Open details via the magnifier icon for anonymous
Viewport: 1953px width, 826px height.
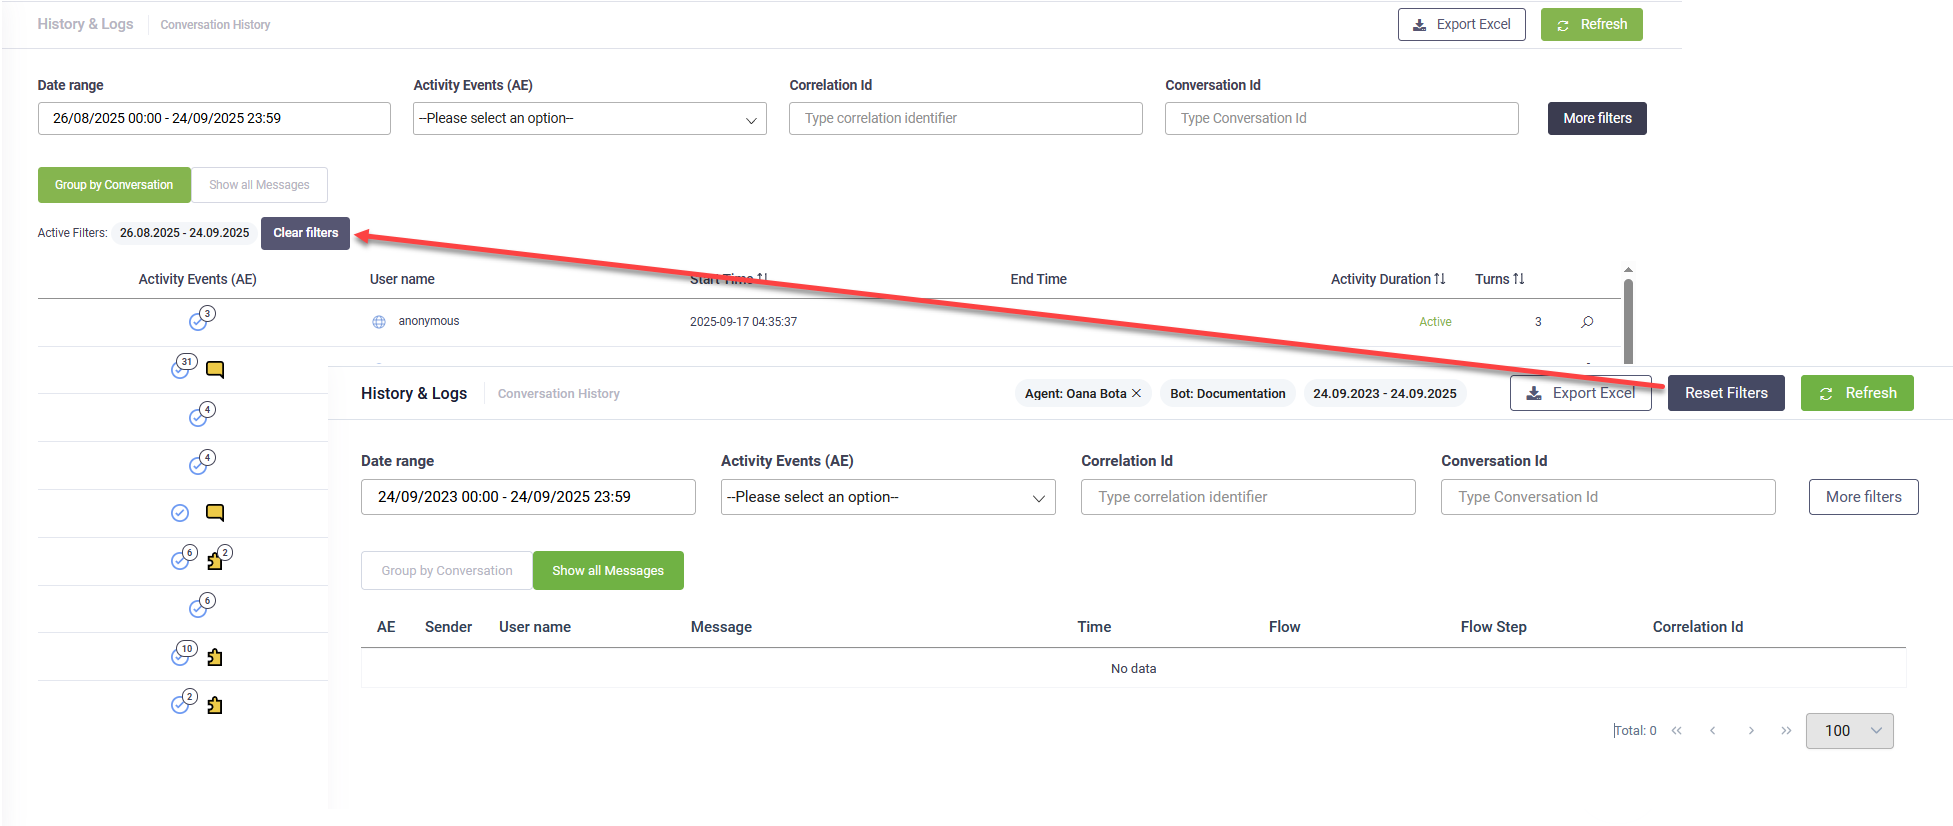[1587, 322]
